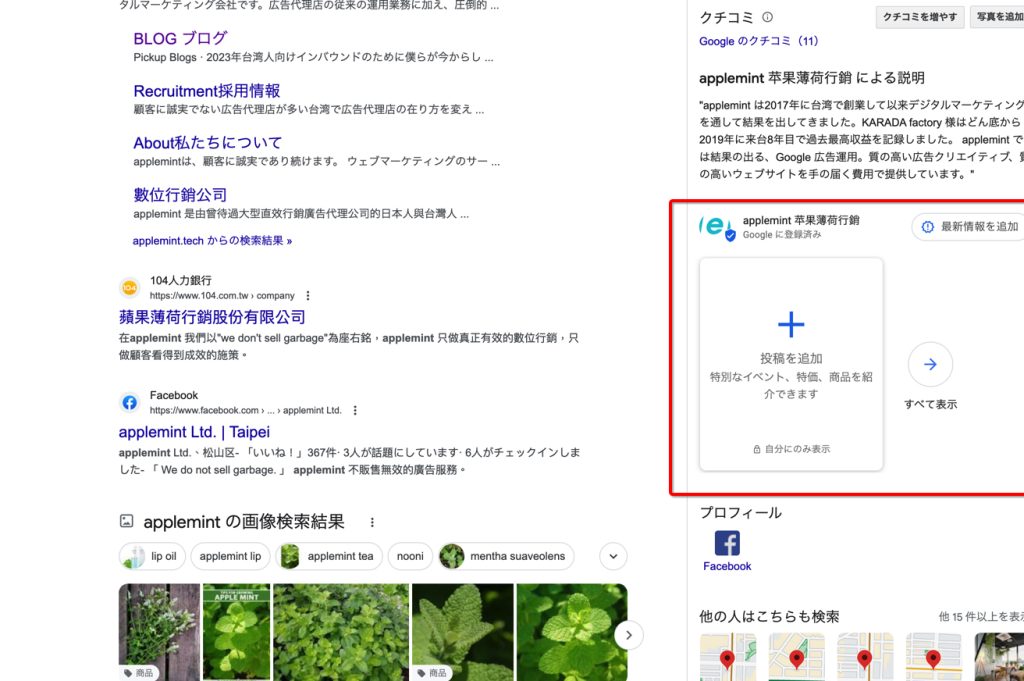
Task: Click the クチコミを増やす button
Action: click(920, 17)
